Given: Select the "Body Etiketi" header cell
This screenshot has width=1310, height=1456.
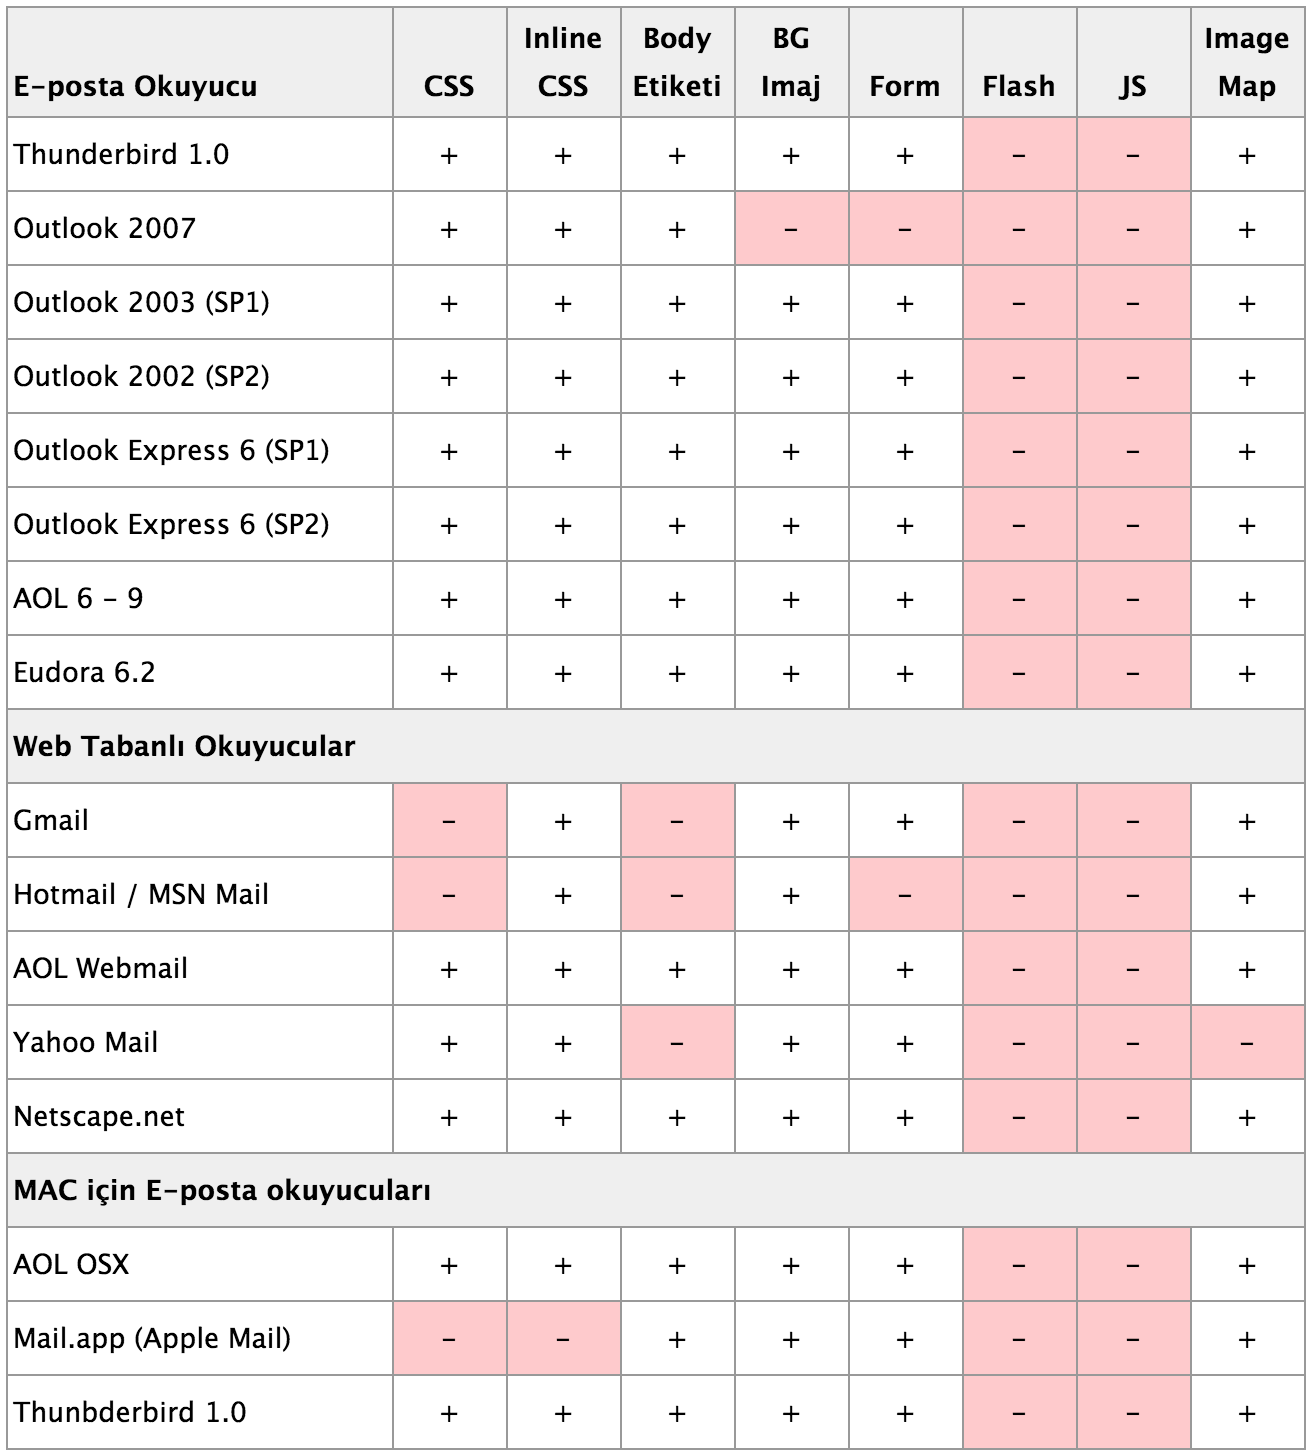Looking at the screenshot, I should coord(677,62).
